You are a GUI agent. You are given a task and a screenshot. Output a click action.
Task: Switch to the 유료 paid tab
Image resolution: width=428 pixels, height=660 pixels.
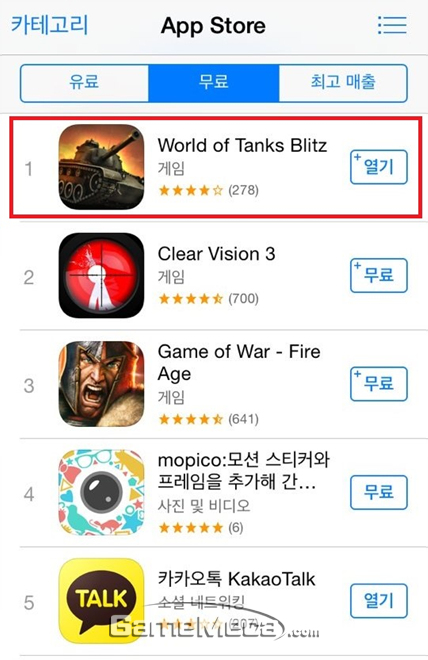click(84, 83)
